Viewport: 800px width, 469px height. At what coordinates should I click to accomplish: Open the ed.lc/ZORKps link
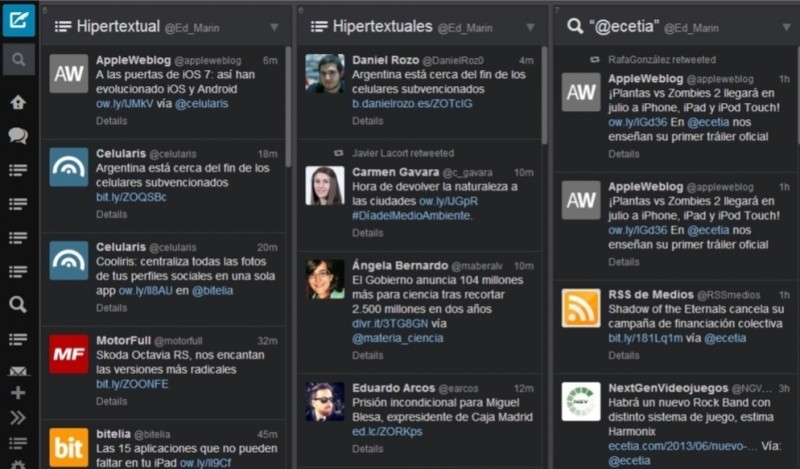point(387,431)
